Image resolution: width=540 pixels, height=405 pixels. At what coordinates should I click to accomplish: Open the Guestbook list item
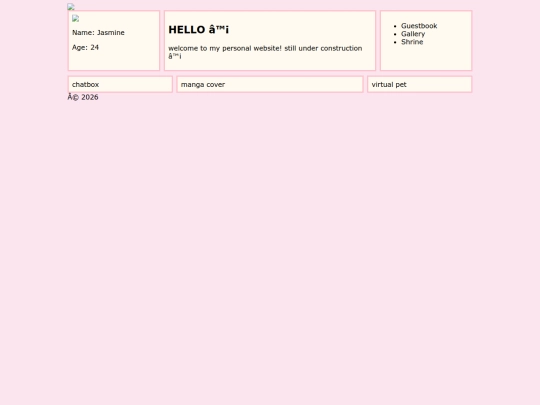point(419,26)
